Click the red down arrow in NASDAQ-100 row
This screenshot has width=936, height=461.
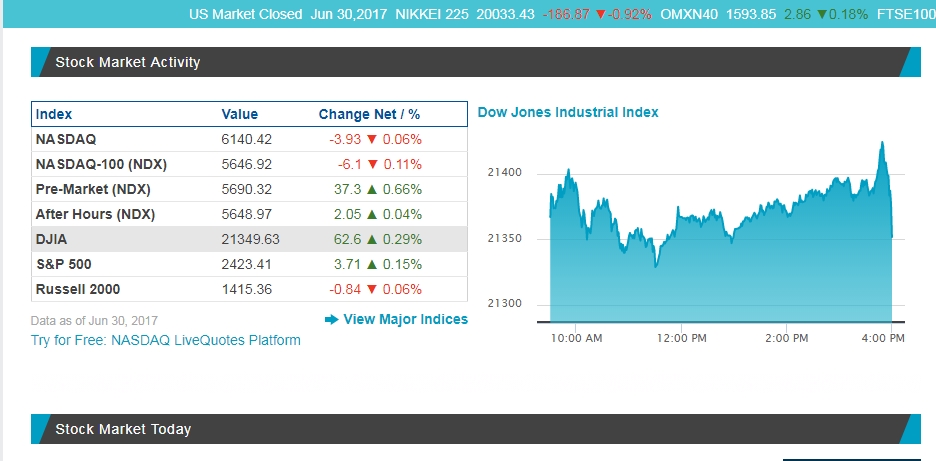click(x=374, y=165)
